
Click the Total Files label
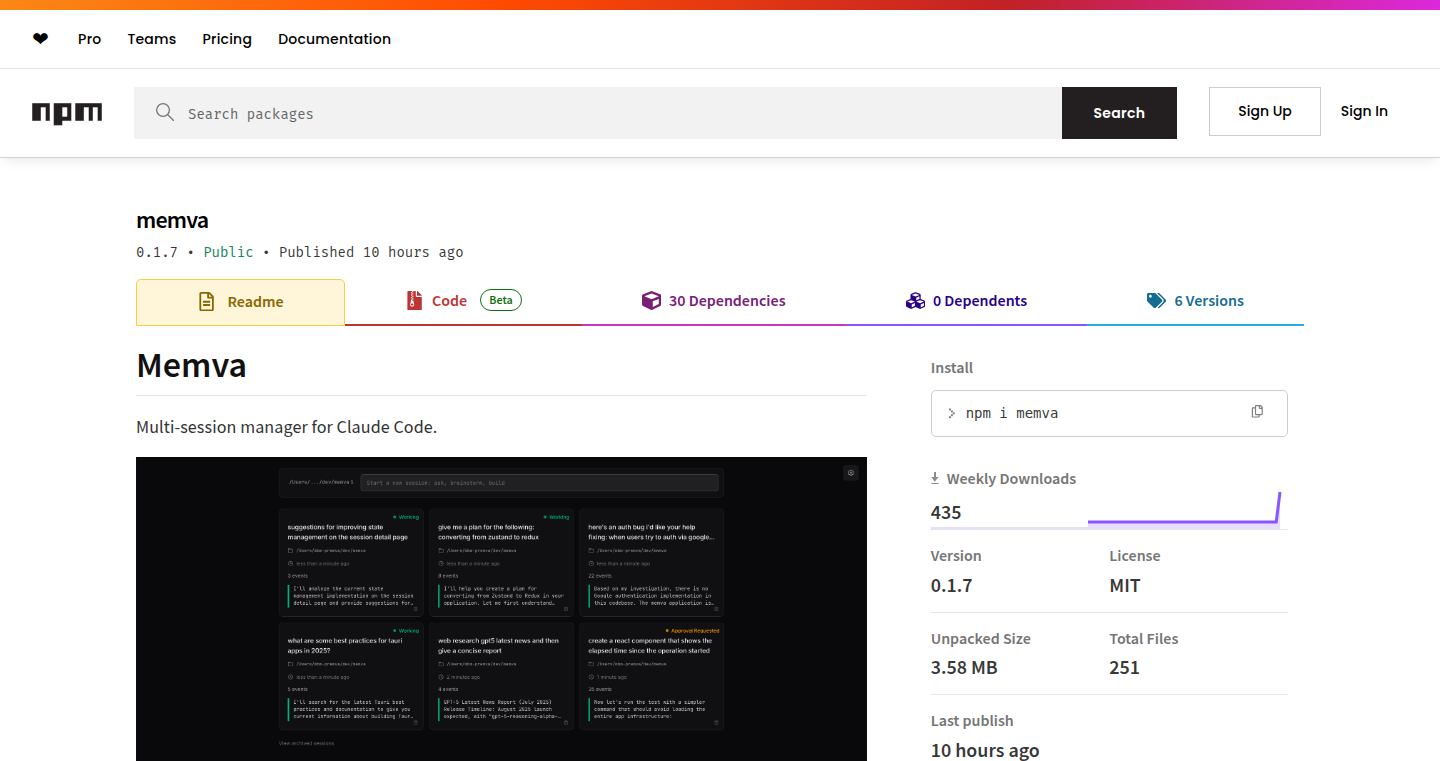pos(1144,639)
